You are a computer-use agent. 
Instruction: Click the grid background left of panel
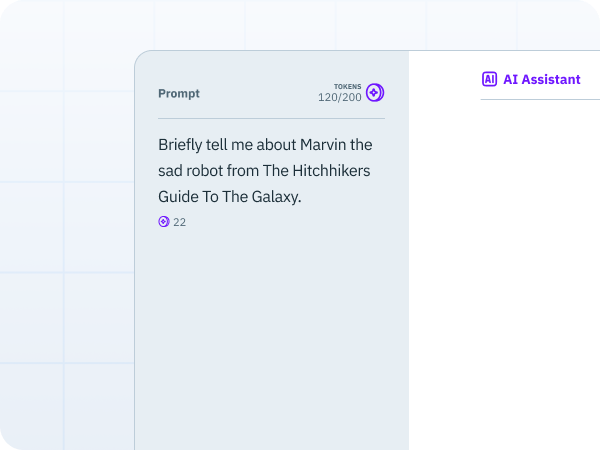click(x=65, y=230)
